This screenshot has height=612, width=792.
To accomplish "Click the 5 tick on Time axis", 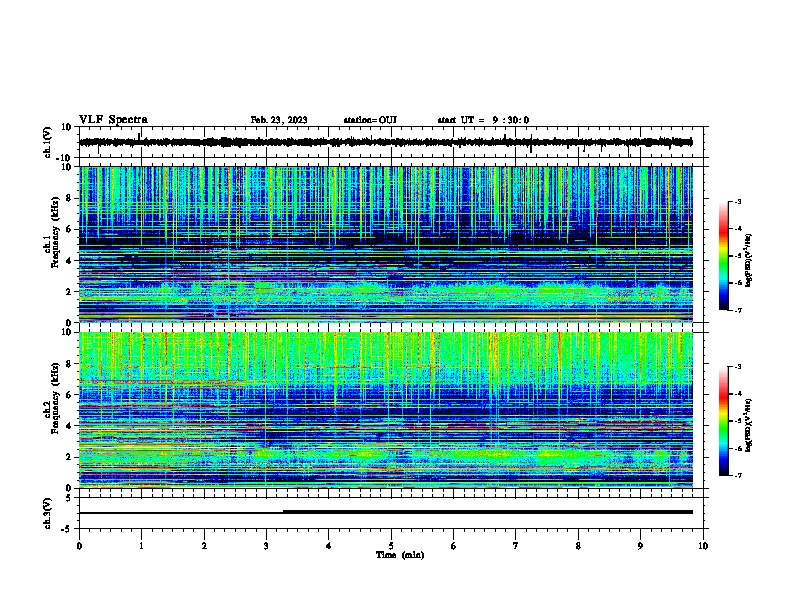I will click(391, 546).
